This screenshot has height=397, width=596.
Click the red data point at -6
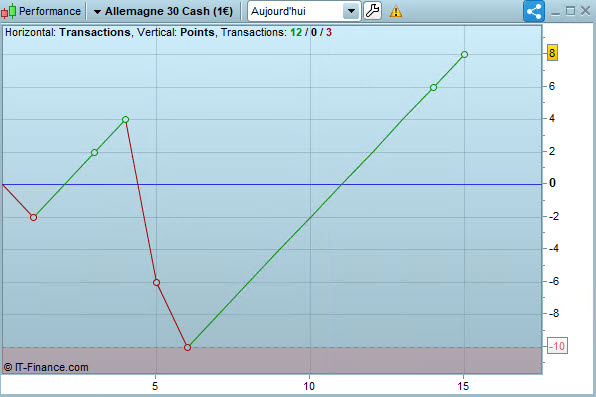click(x=156, y=283)
